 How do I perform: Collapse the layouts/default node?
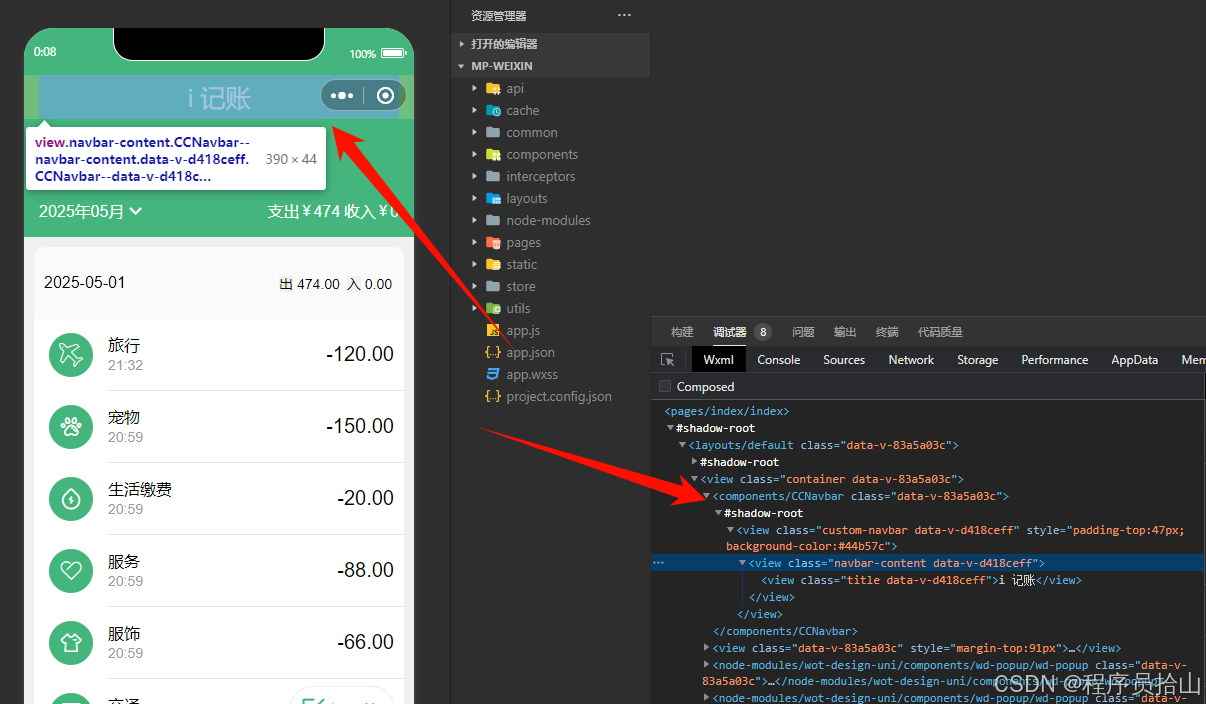pos(683,445)
